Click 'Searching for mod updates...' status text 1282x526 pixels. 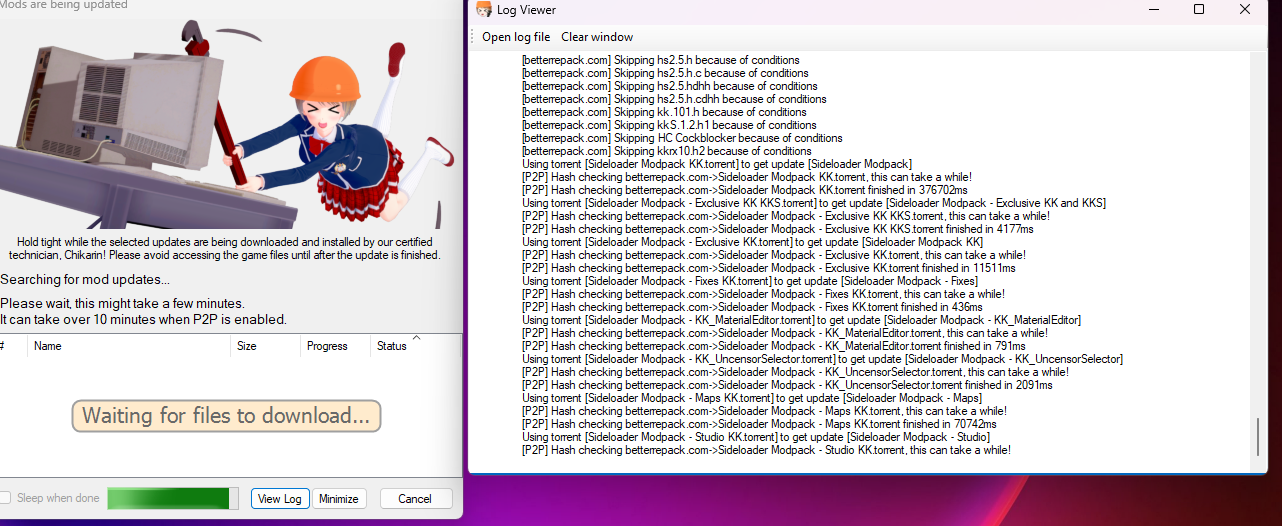85,279
